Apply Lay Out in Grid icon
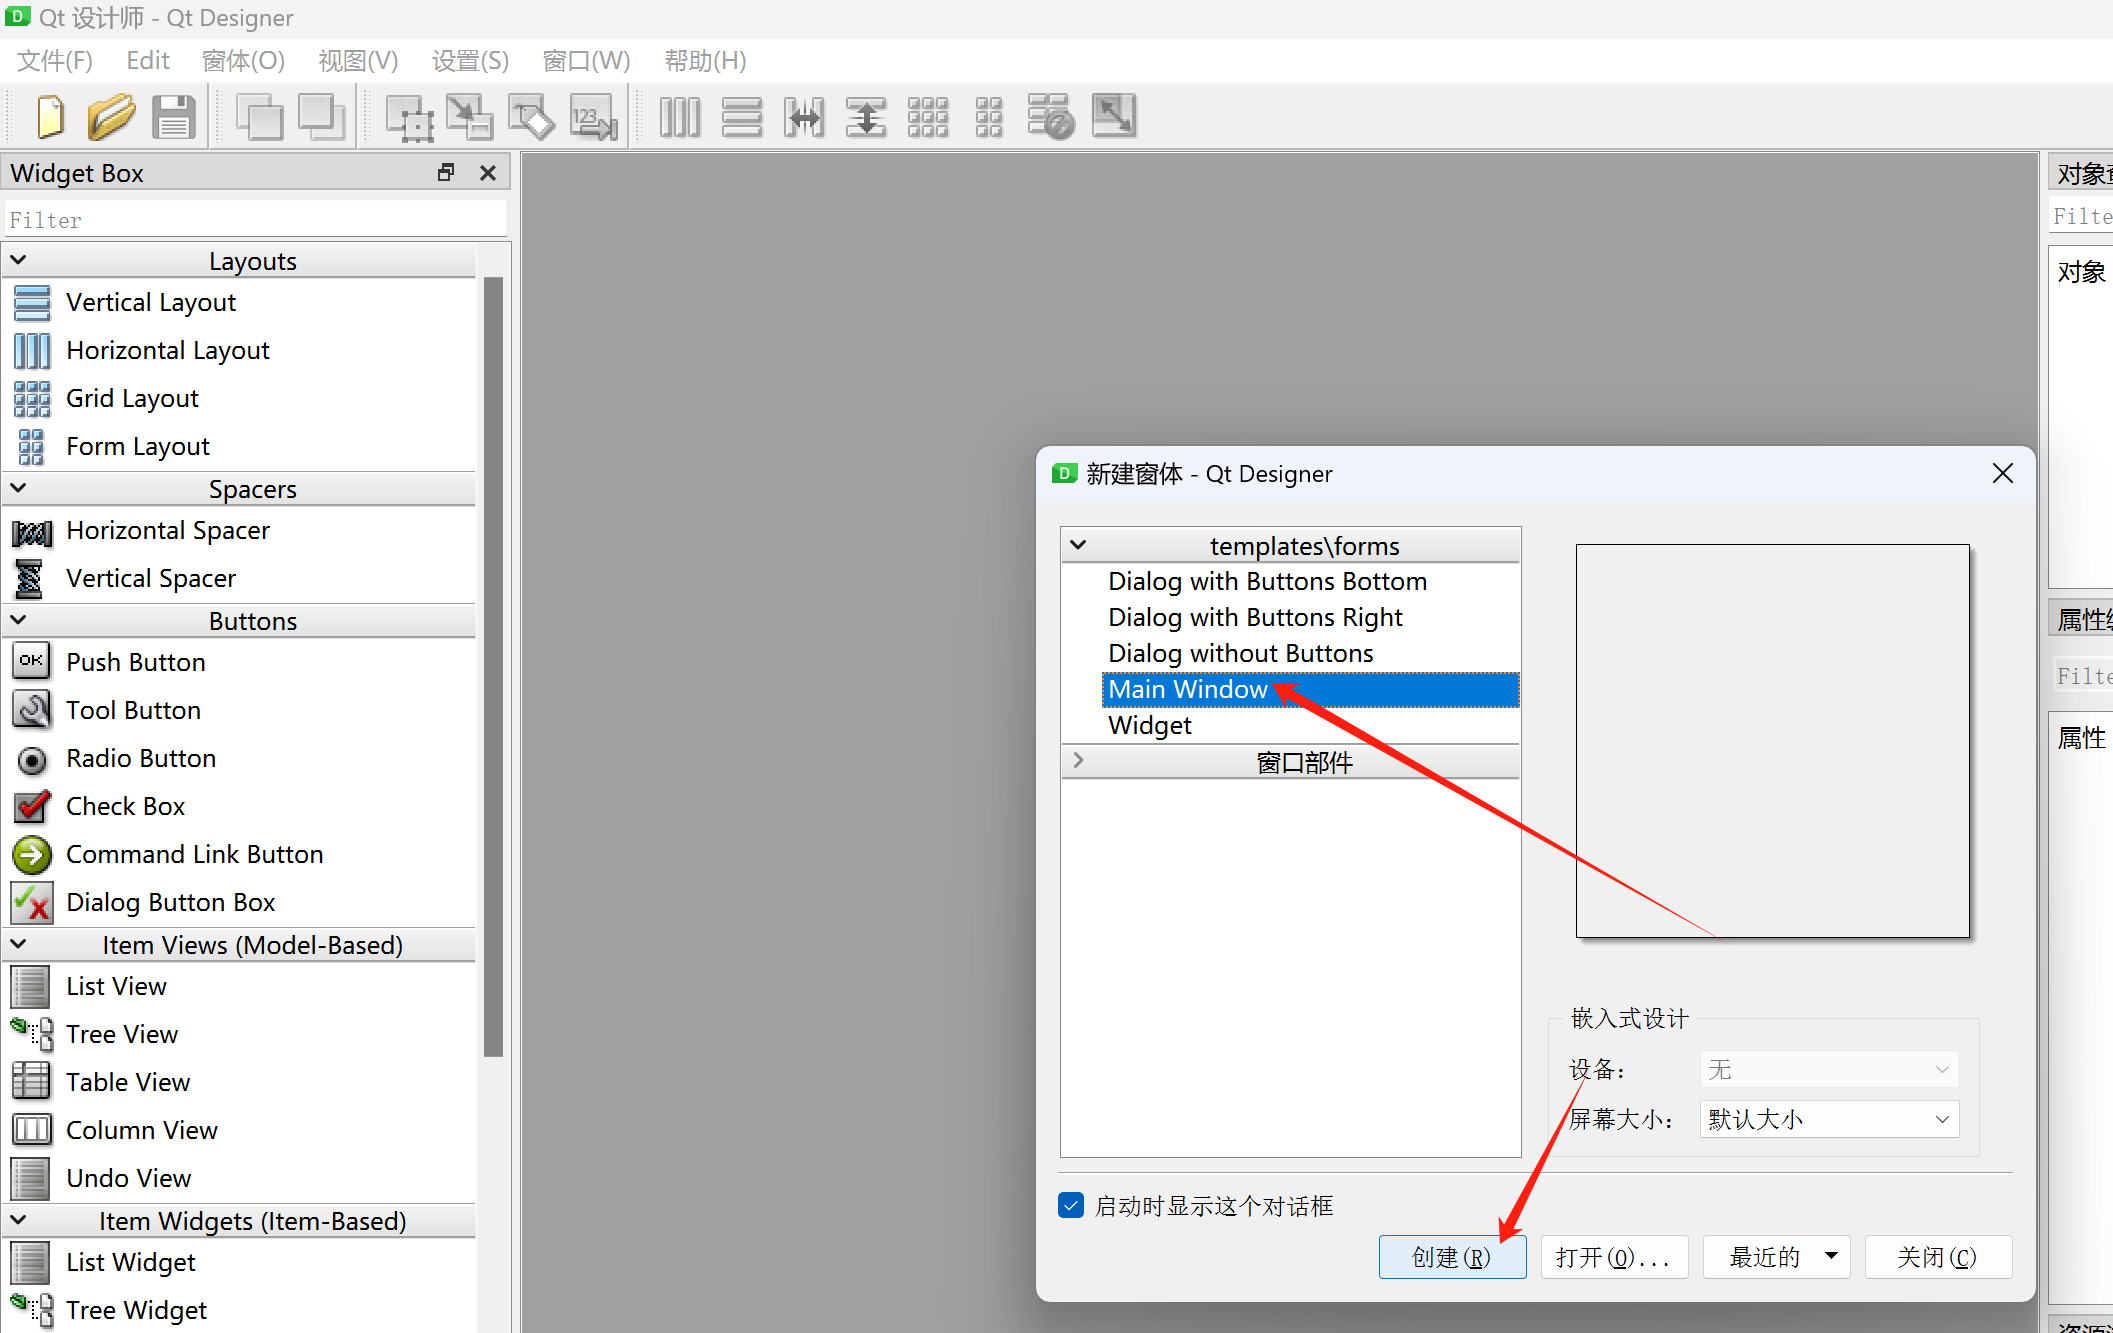The image size is (2113, 1333). 927,117
